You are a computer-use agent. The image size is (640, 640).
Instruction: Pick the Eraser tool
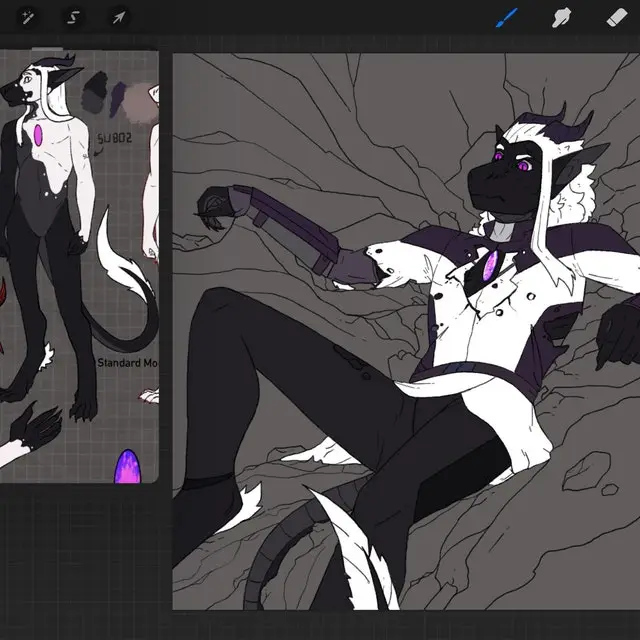pos(617,18)
